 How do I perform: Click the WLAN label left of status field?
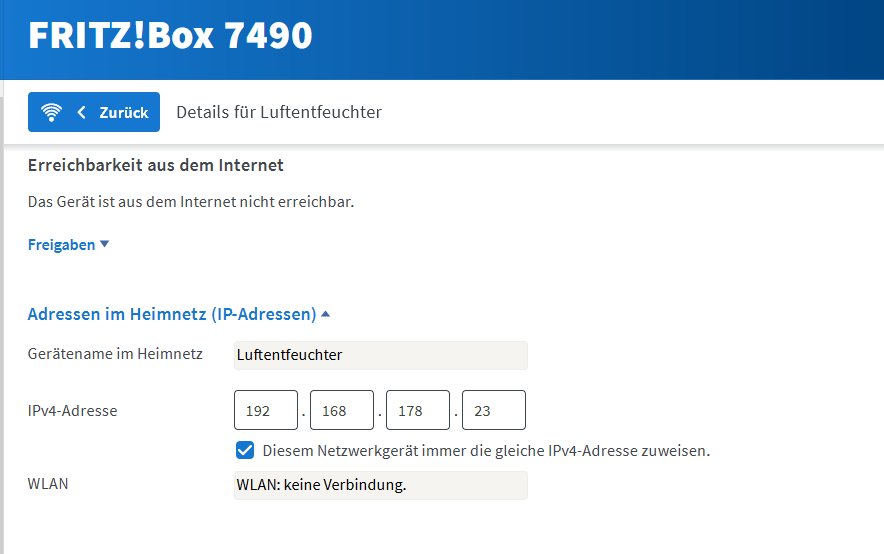click(x=48, y=484)
